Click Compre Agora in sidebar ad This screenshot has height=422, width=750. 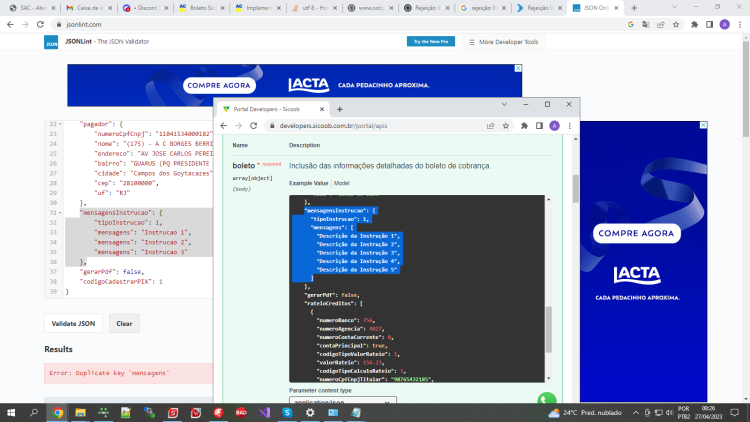[x=636, y=233]
